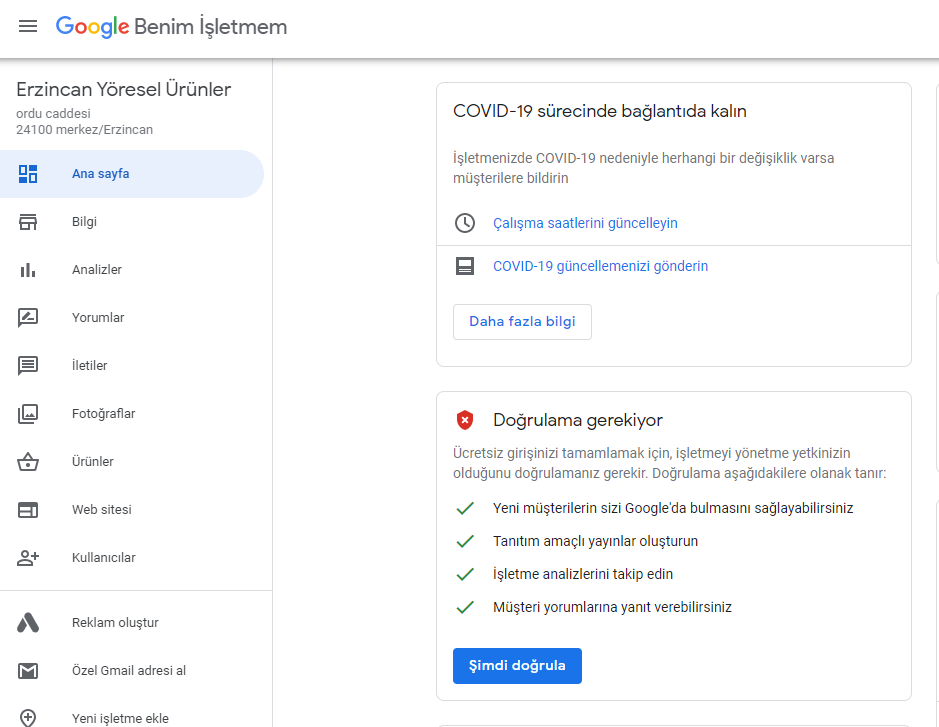
Task: Click Çalışma saatlerini güncelleyin link
Action: coord(585,223)
